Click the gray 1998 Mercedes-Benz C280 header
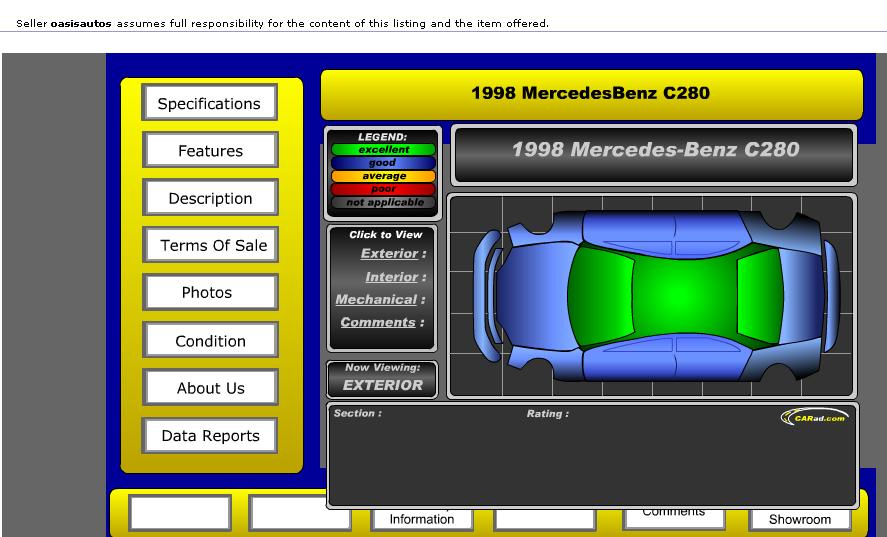 click(x=654, y=154)
